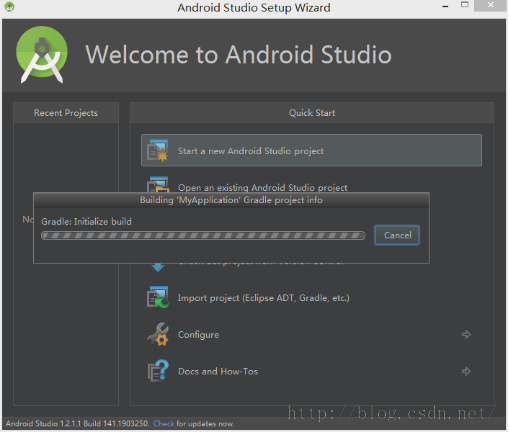Click the new Android Studio project icon
The height and width of the screenshot is (433, 509).
(158, 151)
